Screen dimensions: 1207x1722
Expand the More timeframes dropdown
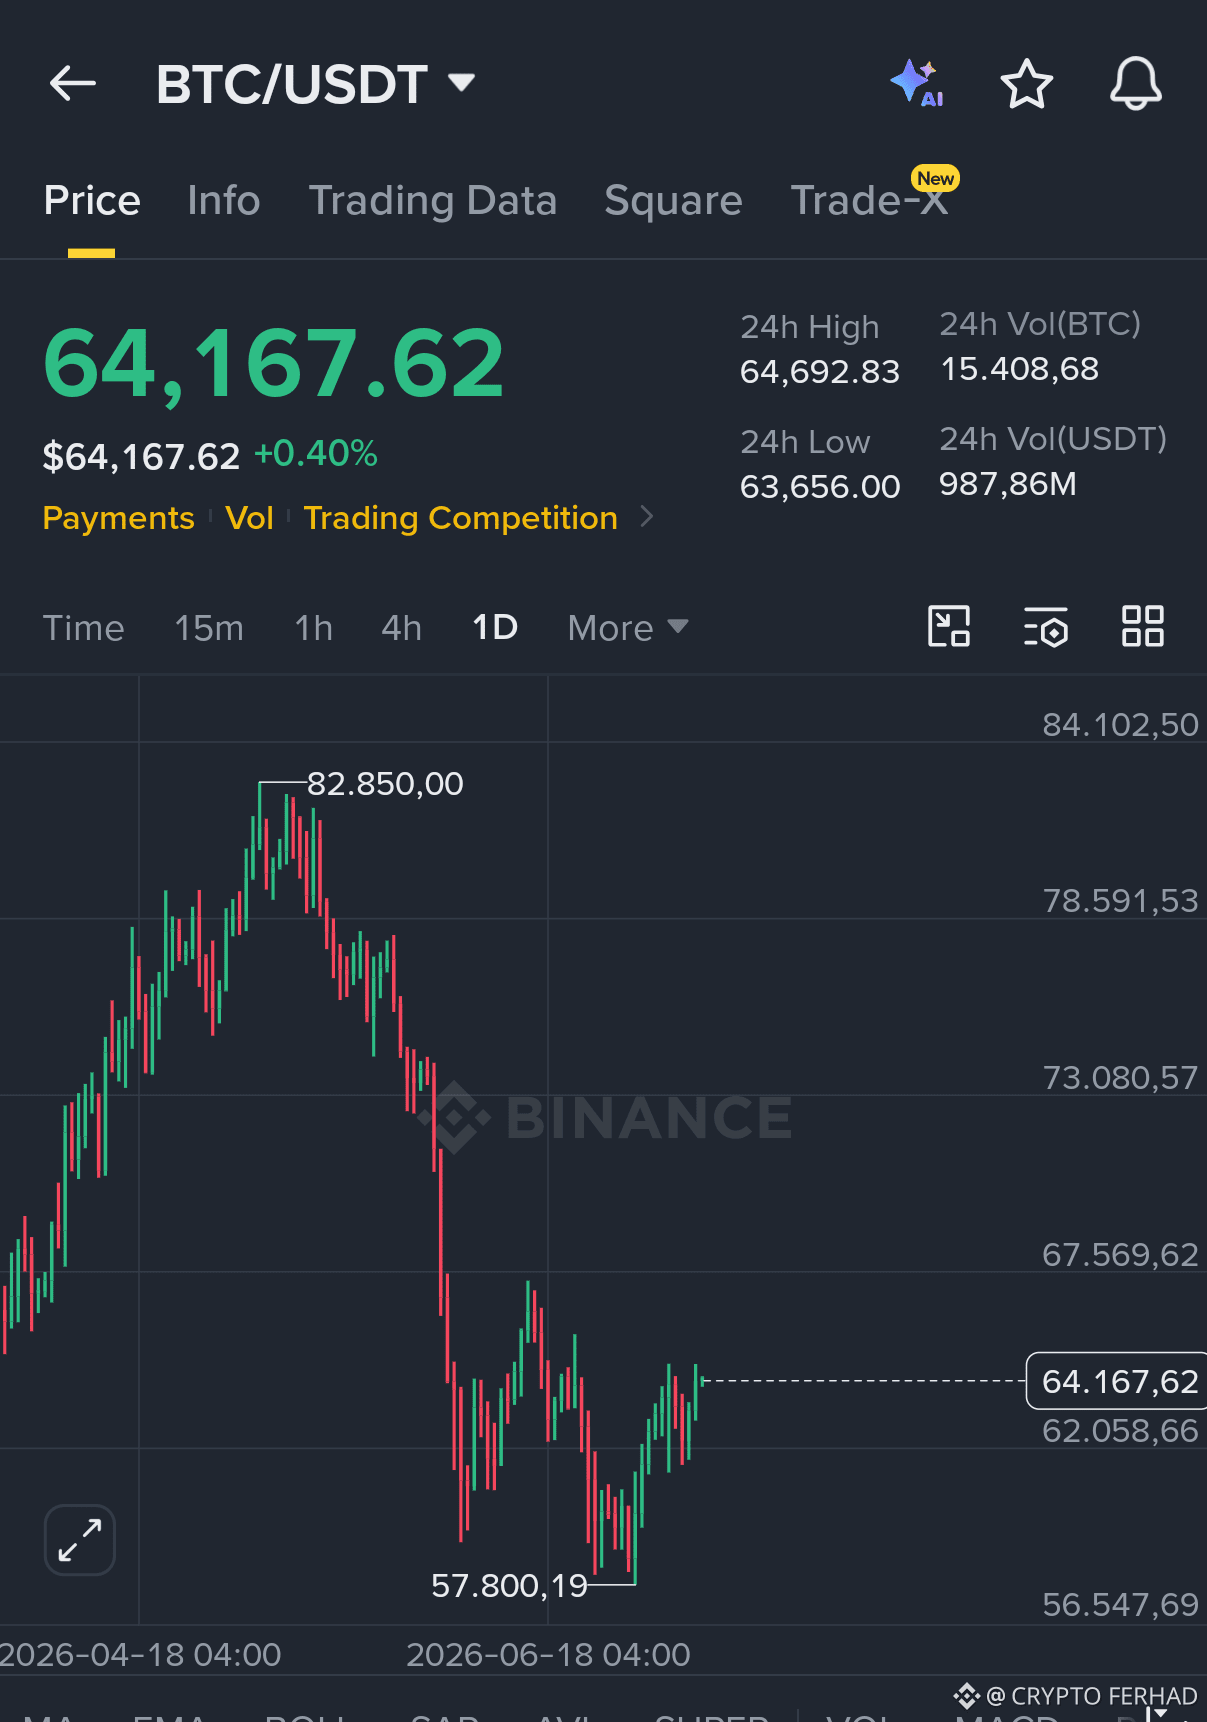click(x=628, y=628)
